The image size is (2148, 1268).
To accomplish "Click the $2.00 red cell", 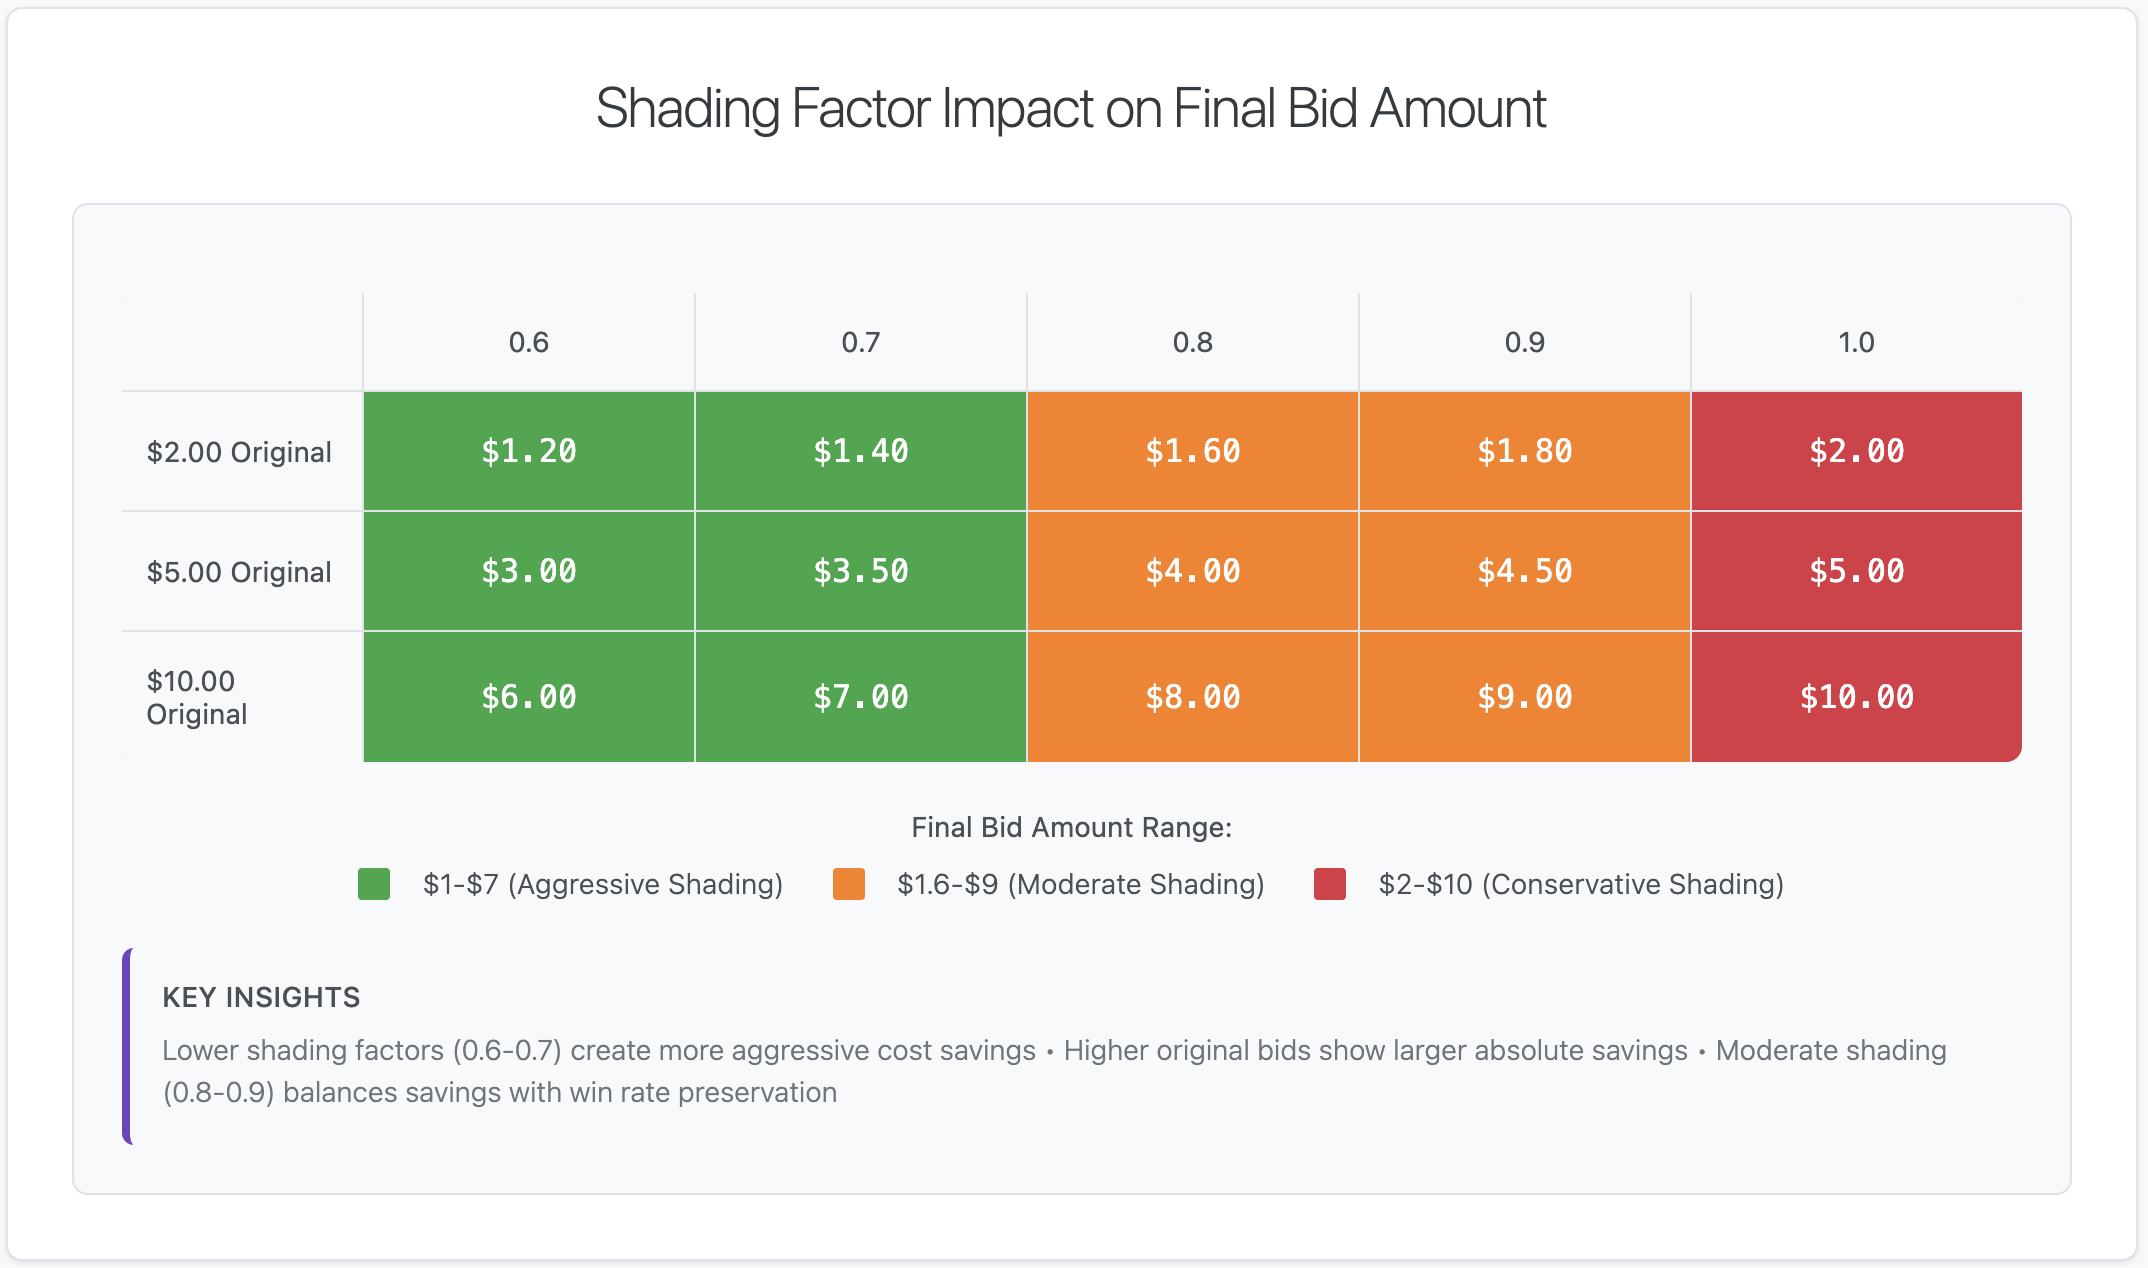I will (x=1857, y=451).
